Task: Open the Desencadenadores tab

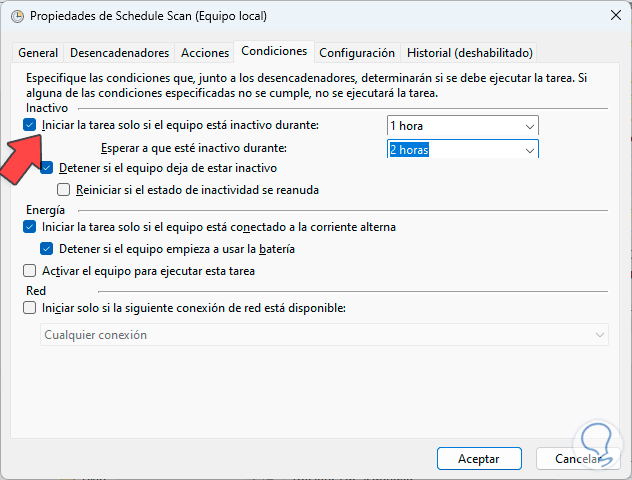Action: [119, 53]
